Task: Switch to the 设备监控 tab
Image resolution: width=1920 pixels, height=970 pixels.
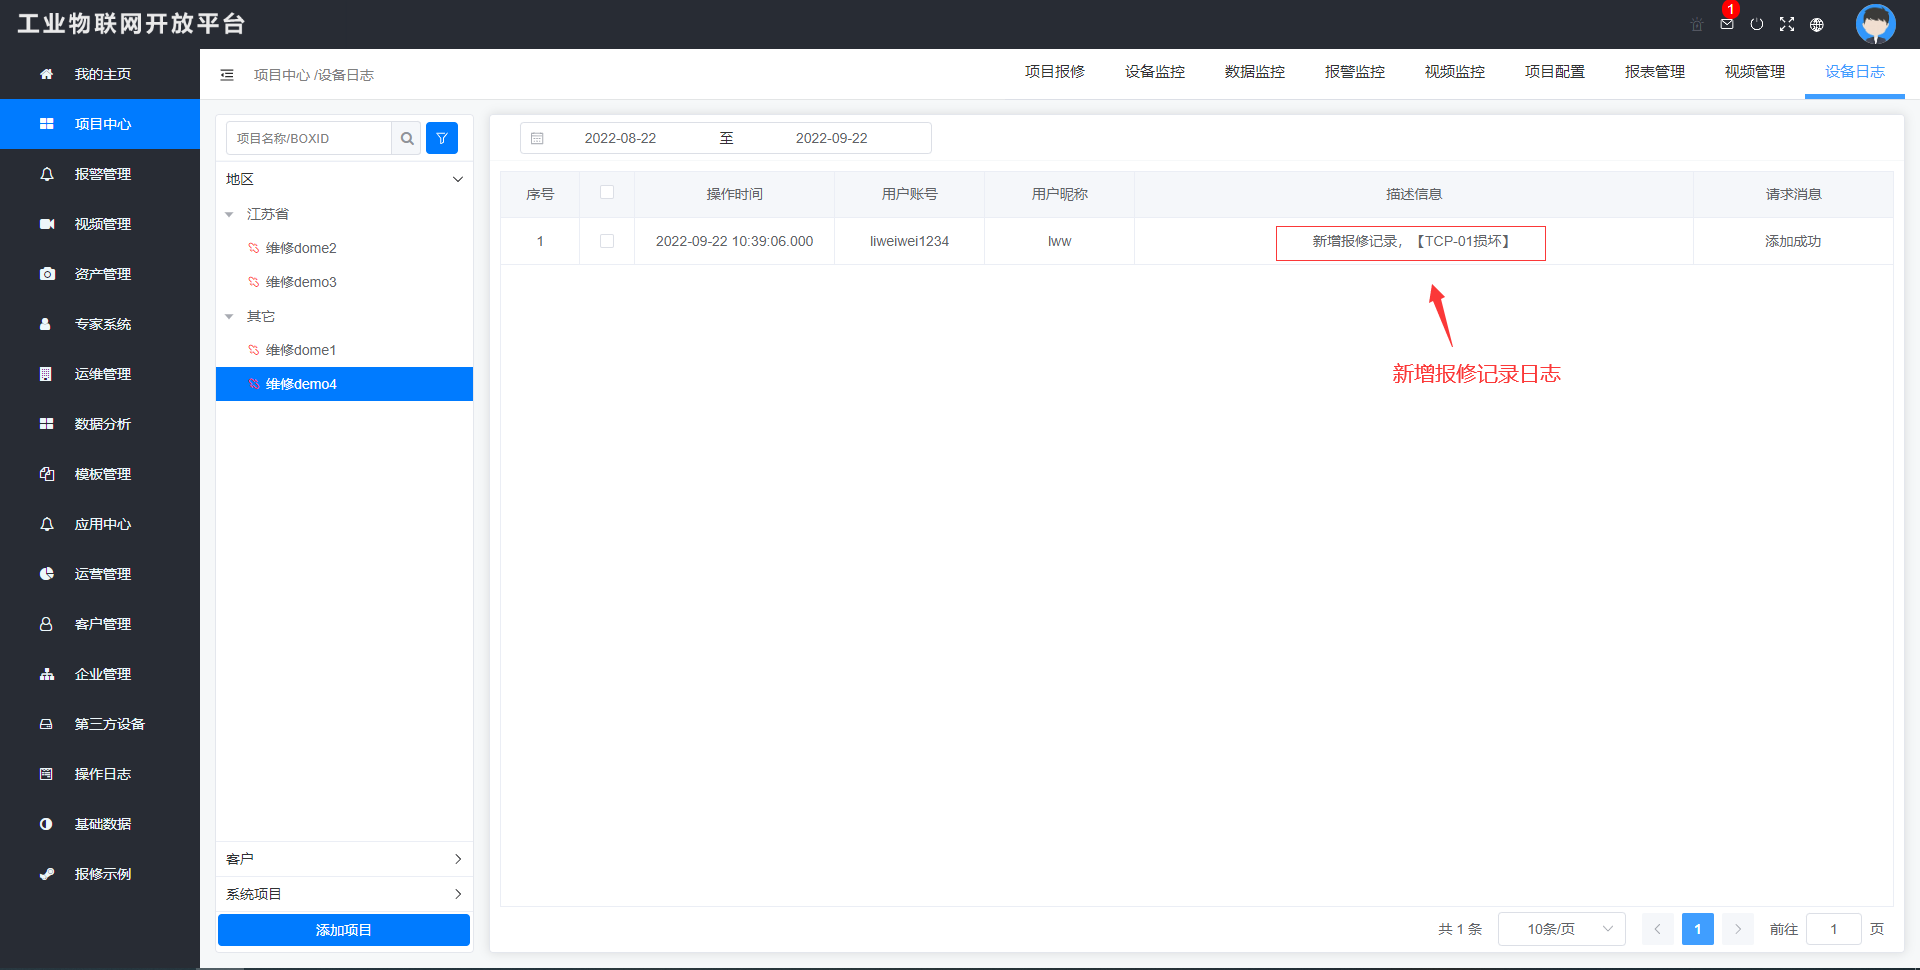Action: click(x=1155, y=72)
